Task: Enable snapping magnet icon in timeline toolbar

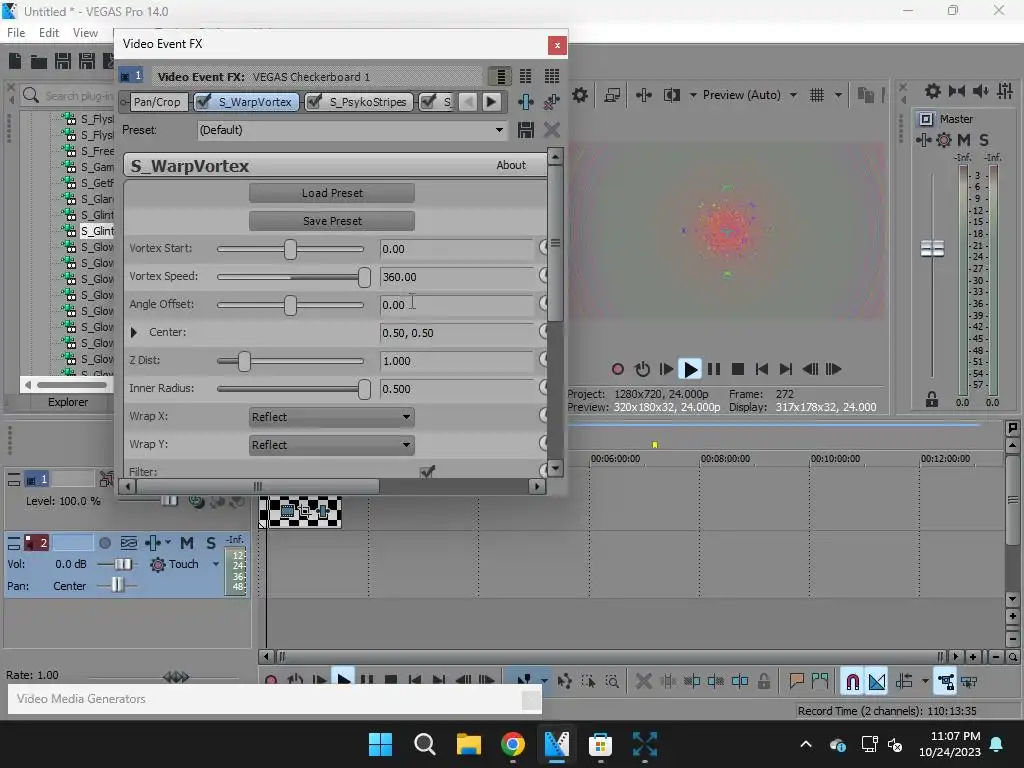Action: click(x=852, y=682)
